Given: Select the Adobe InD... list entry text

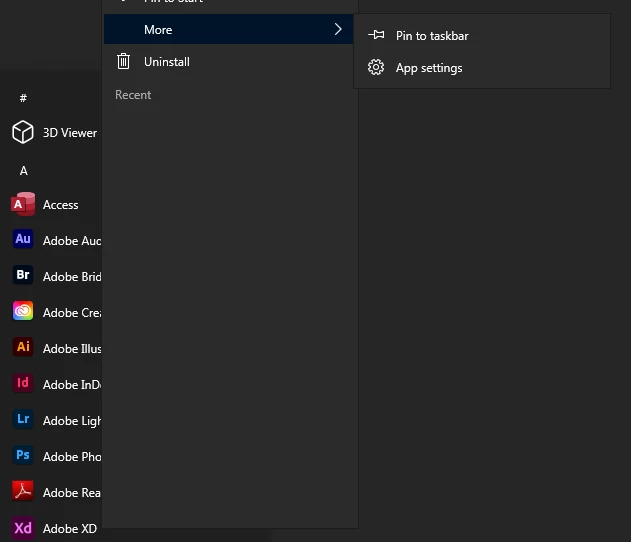Looking at the screenshot, I should coord(72,385).
